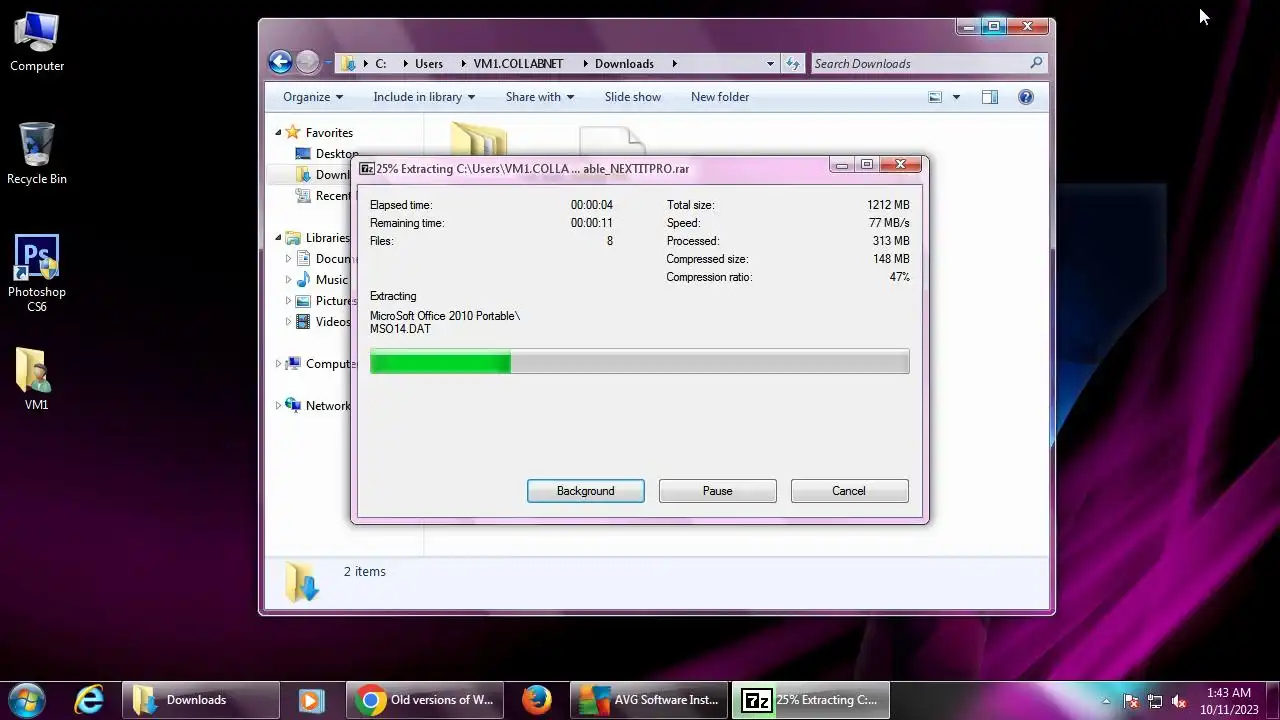Click New folder in Explorer toolbar
This screenshot has width=1280, height=720.
pyautogui.click(x=720, y=97)
